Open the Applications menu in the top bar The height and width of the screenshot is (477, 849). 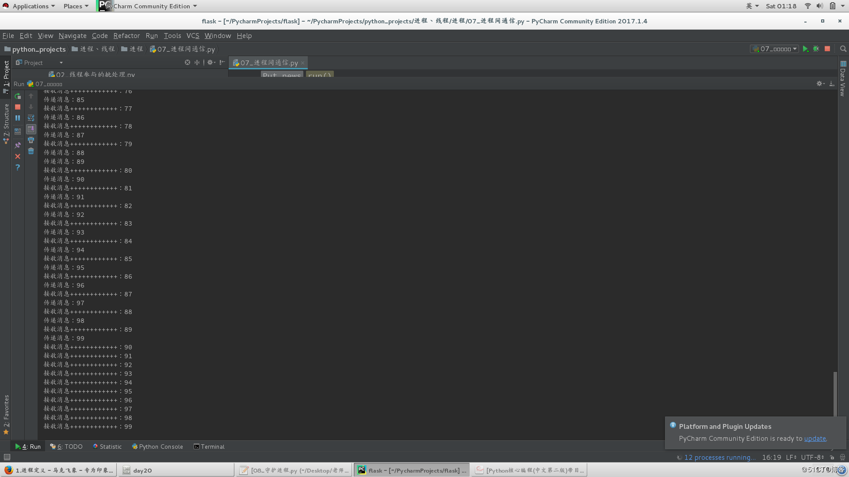coord(30,6)
